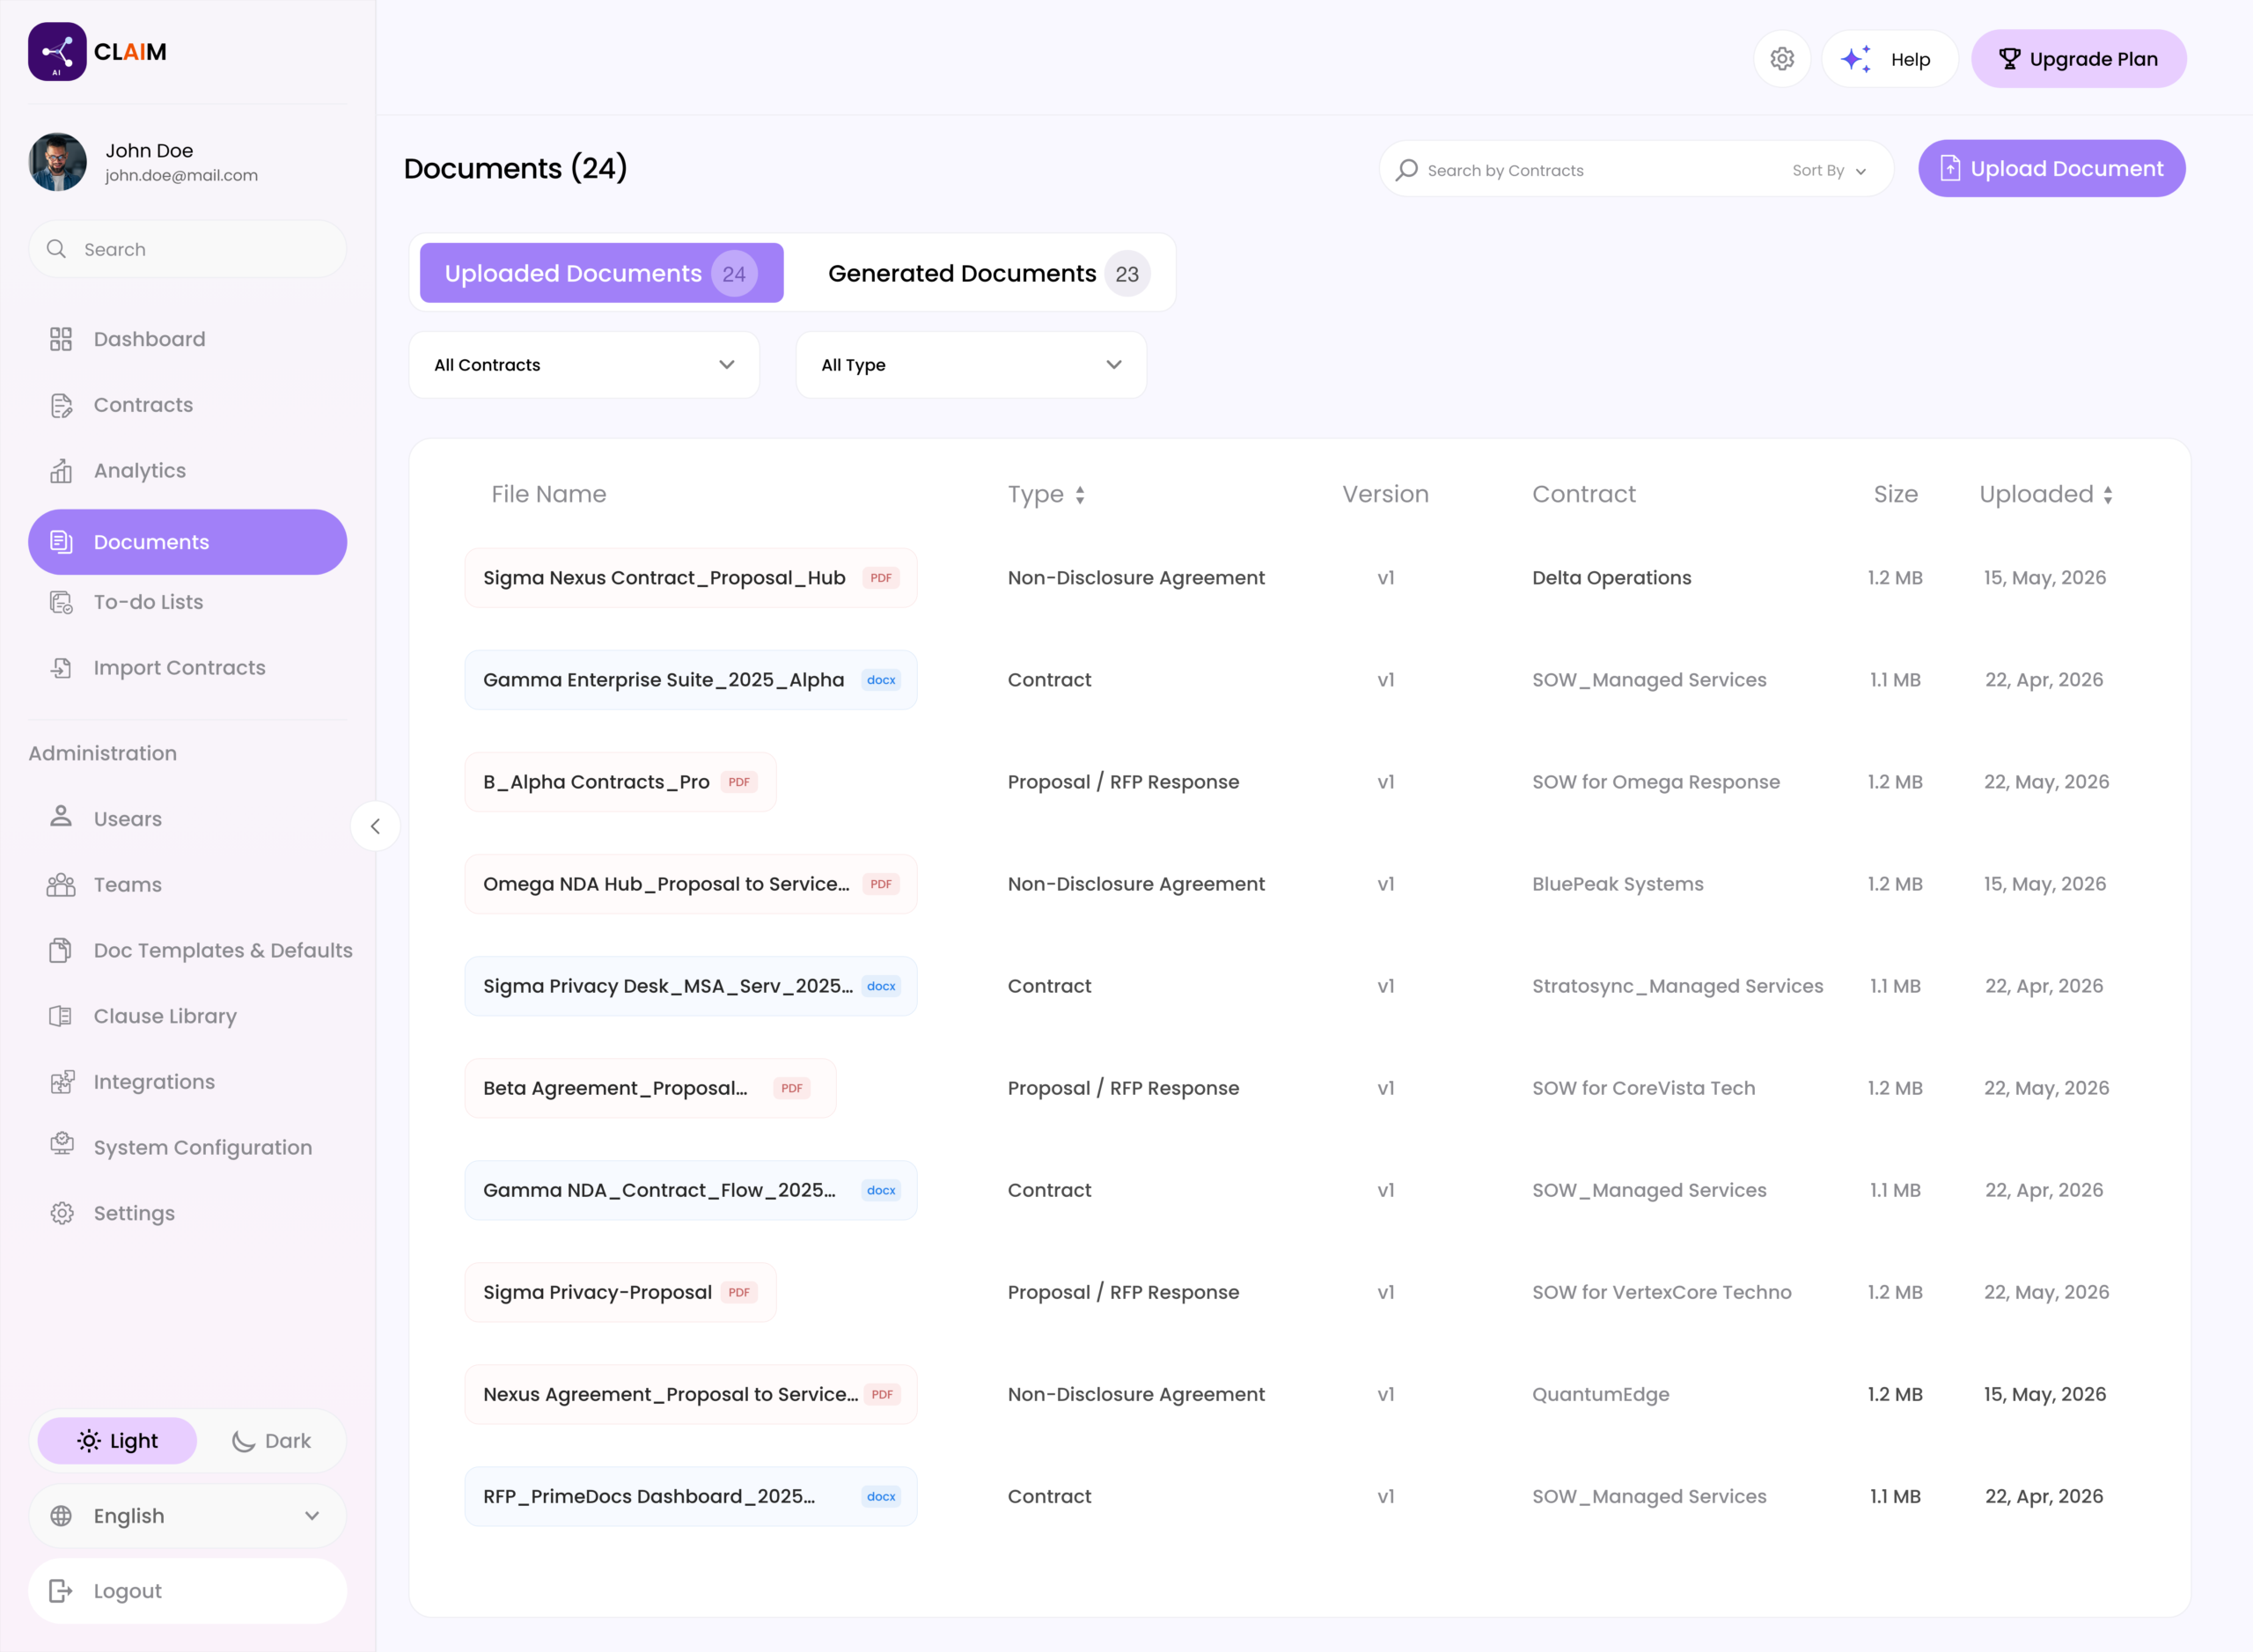Sort table by Type column arrows
This screenshot has height=1652, width=2253.
click(1080, 495)
